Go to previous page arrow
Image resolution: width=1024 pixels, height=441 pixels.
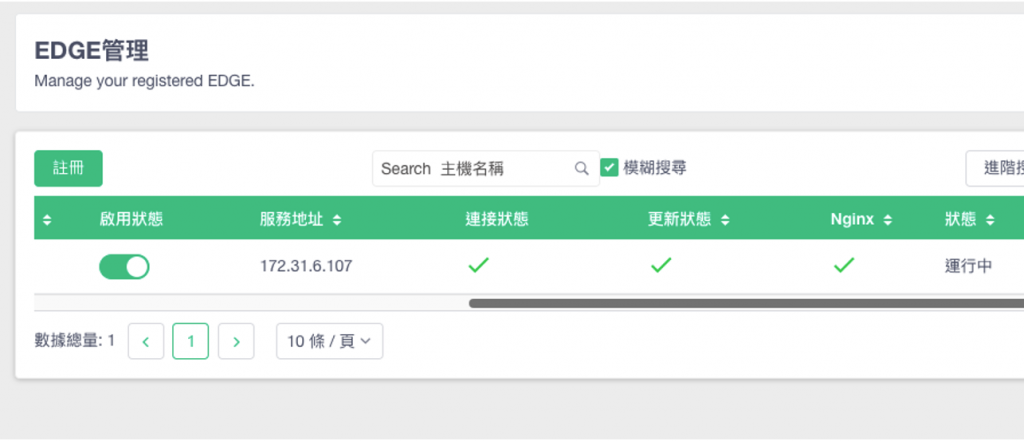[146, 341]
